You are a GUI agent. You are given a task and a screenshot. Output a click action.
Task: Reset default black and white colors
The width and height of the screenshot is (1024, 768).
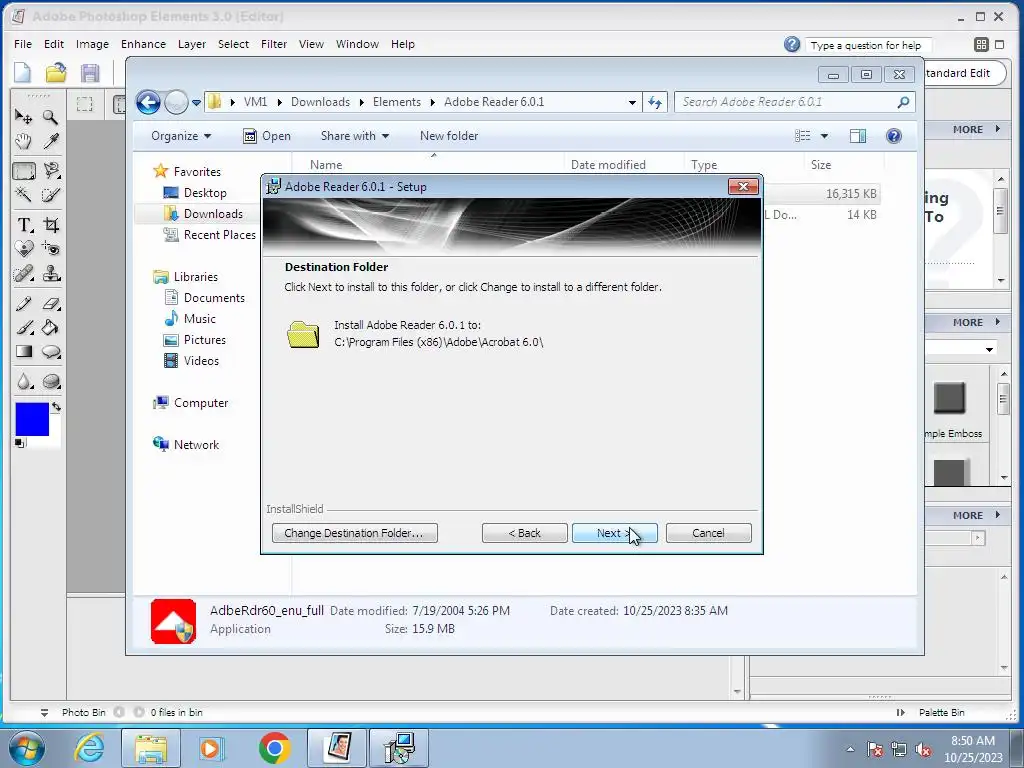(20, 443)
